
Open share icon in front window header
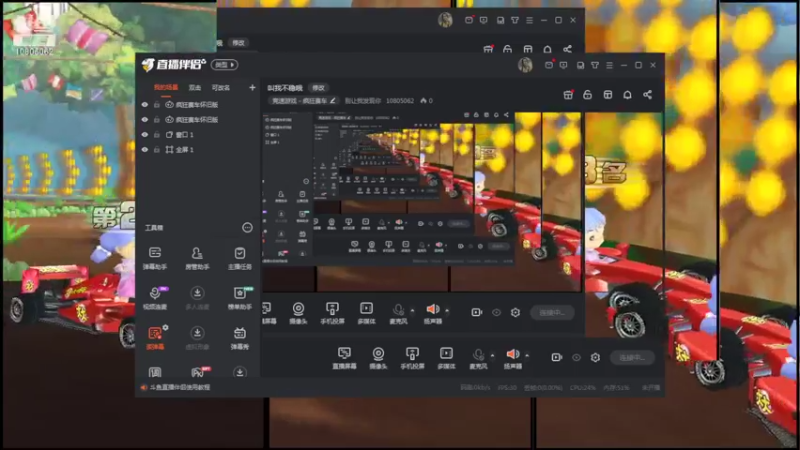pyautogui.click(x=647, y=95)
